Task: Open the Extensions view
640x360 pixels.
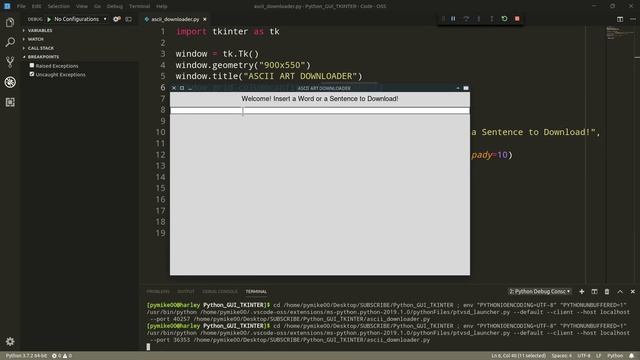Action: click(10, 102)
